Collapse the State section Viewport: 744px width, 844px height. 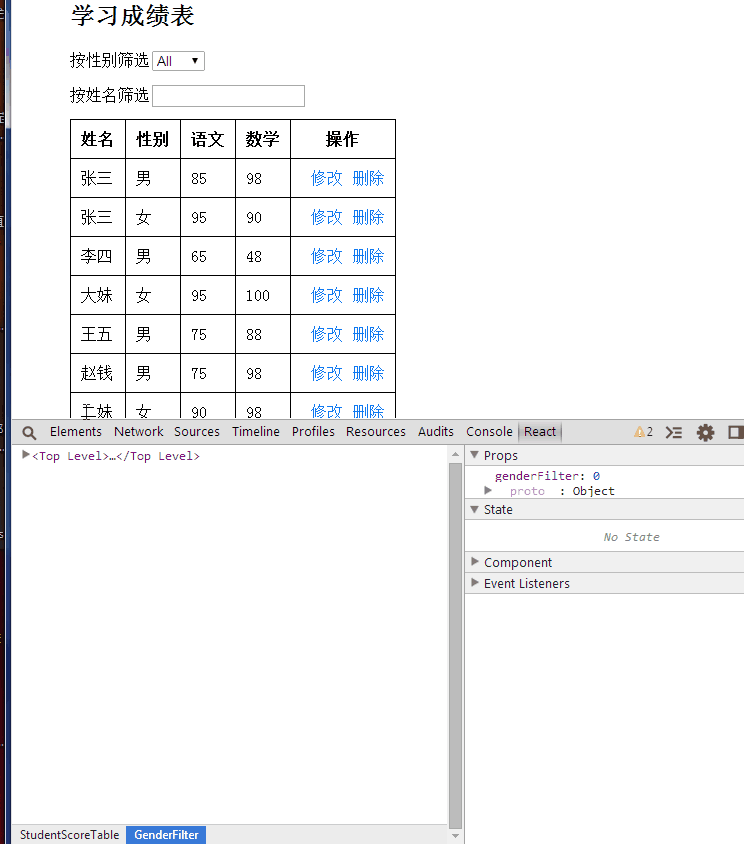475,510
